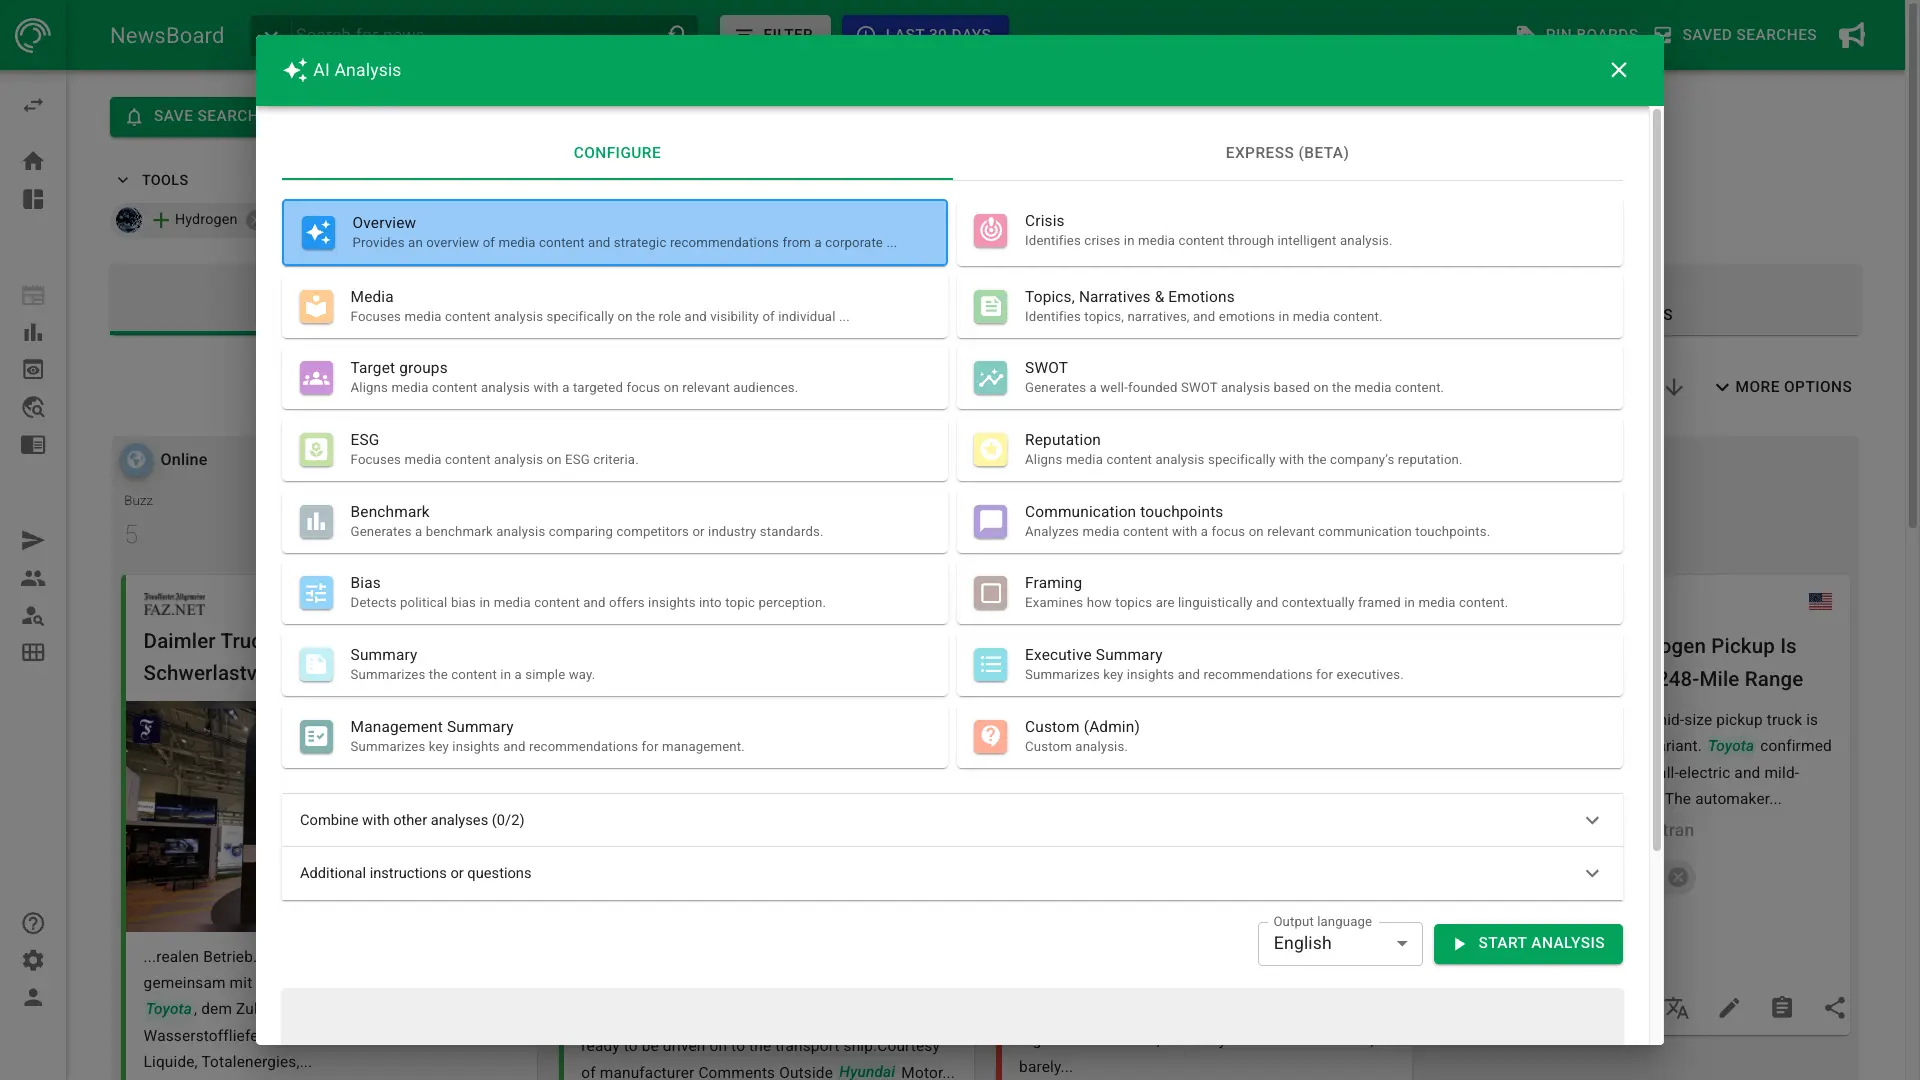Open help icon in left sidebar

point(33,923)
